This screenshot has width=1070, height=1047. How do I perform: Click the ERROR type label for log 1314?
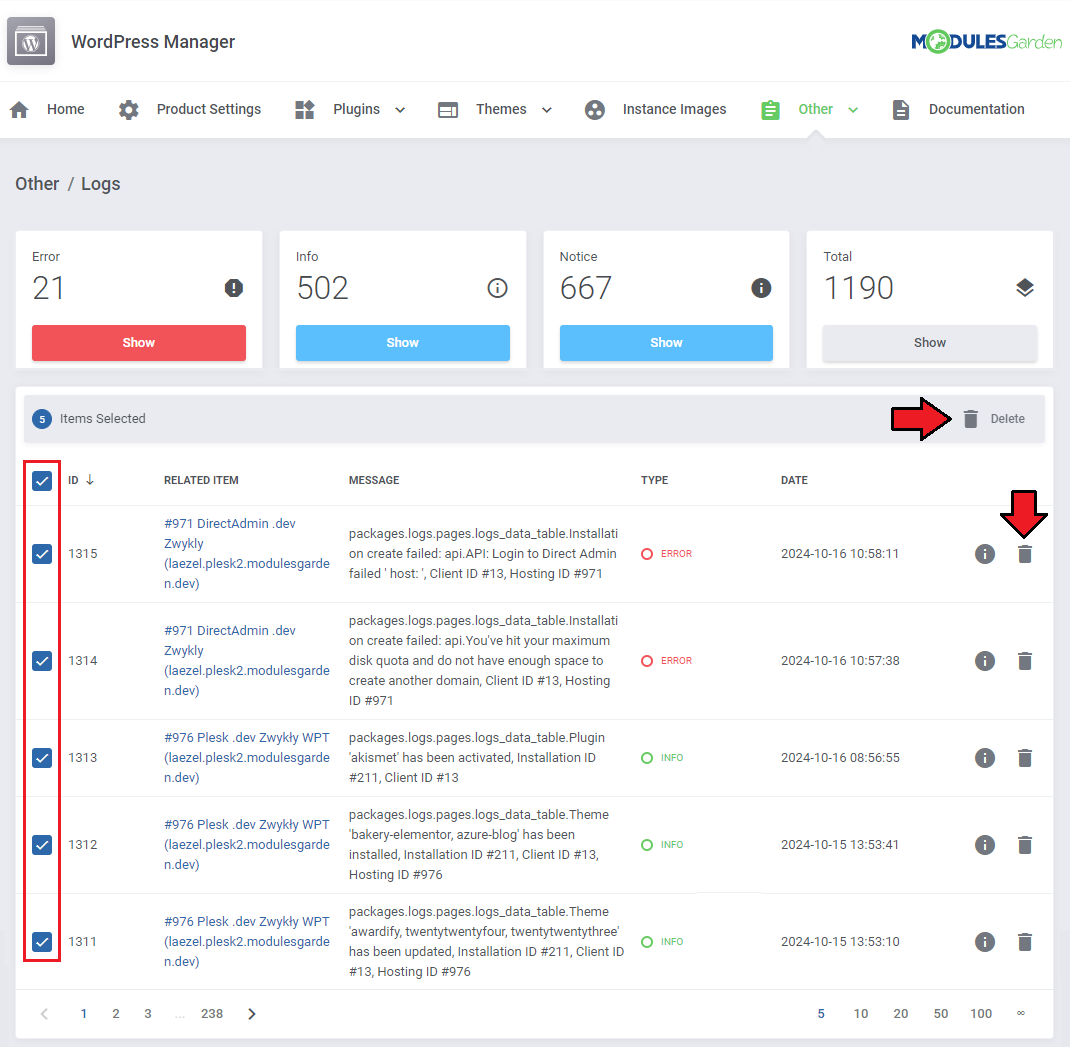coord(676,661)
